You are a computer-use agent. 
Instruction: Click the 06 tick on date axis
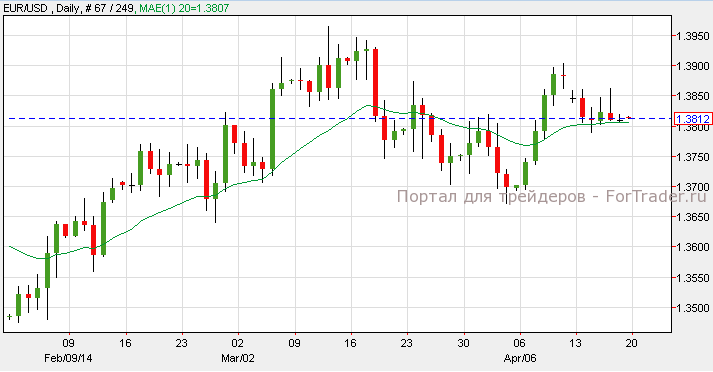pos(519,343)
